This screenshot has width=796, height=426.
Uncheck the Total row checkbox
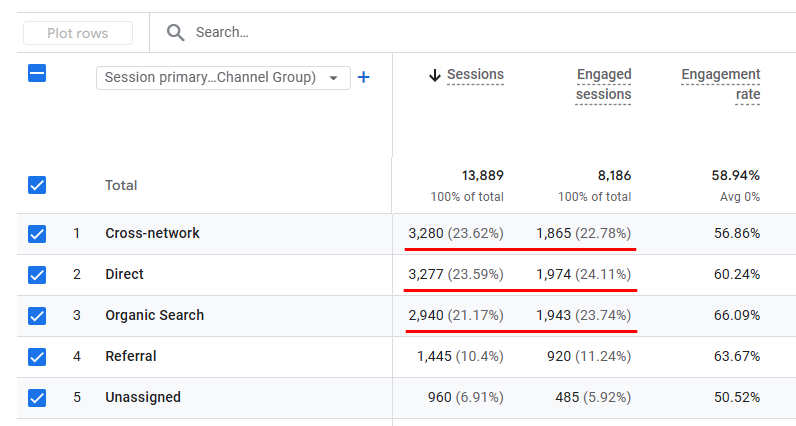pos(37,185)
